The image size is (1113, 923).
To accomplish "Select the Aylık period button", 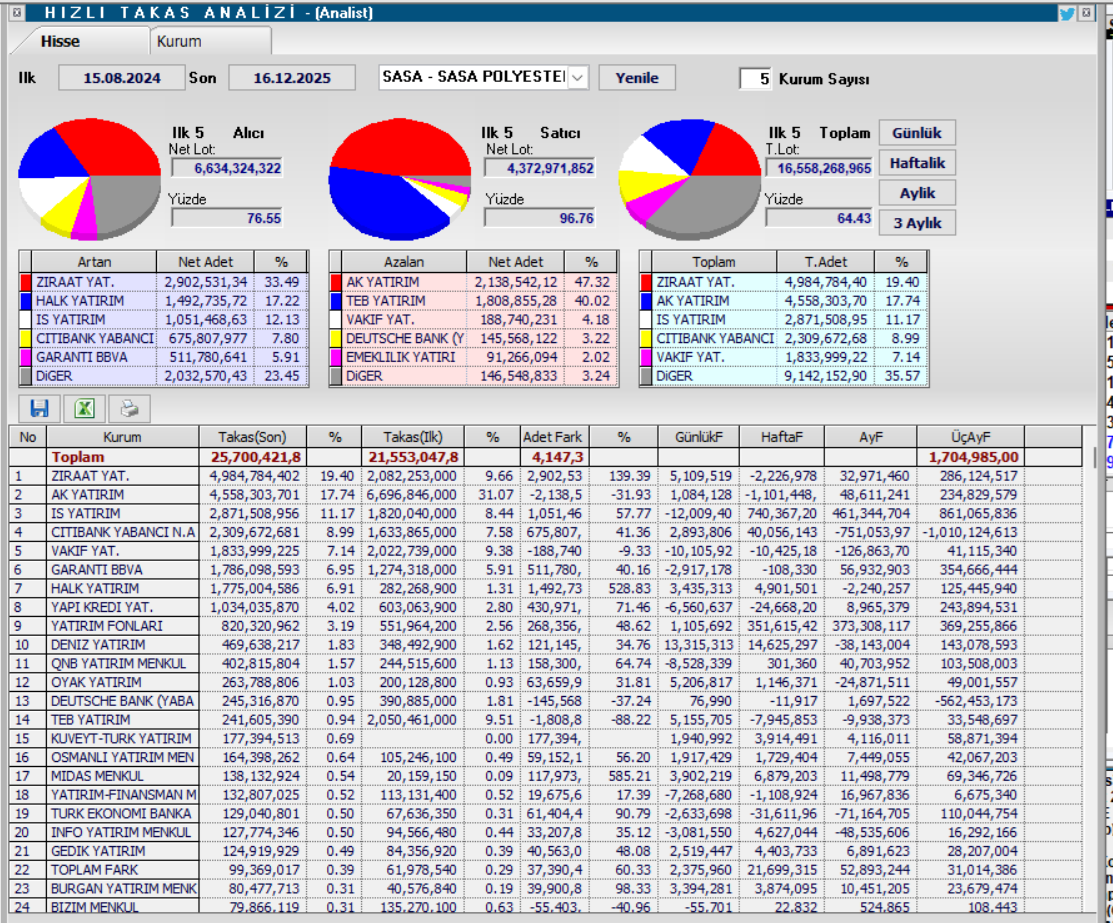I will pyautogui.click(x=916, y=193).
